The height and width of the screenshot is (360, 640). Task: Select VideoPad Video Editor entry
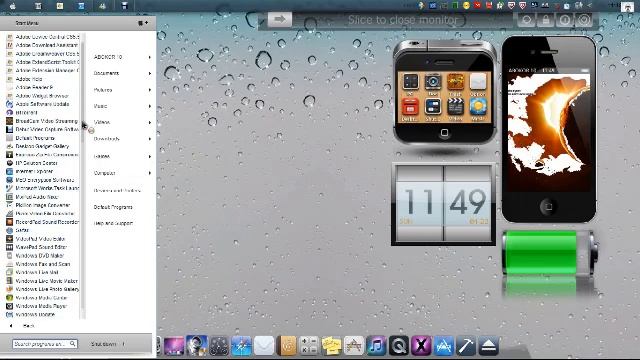[x=40, y=239]
